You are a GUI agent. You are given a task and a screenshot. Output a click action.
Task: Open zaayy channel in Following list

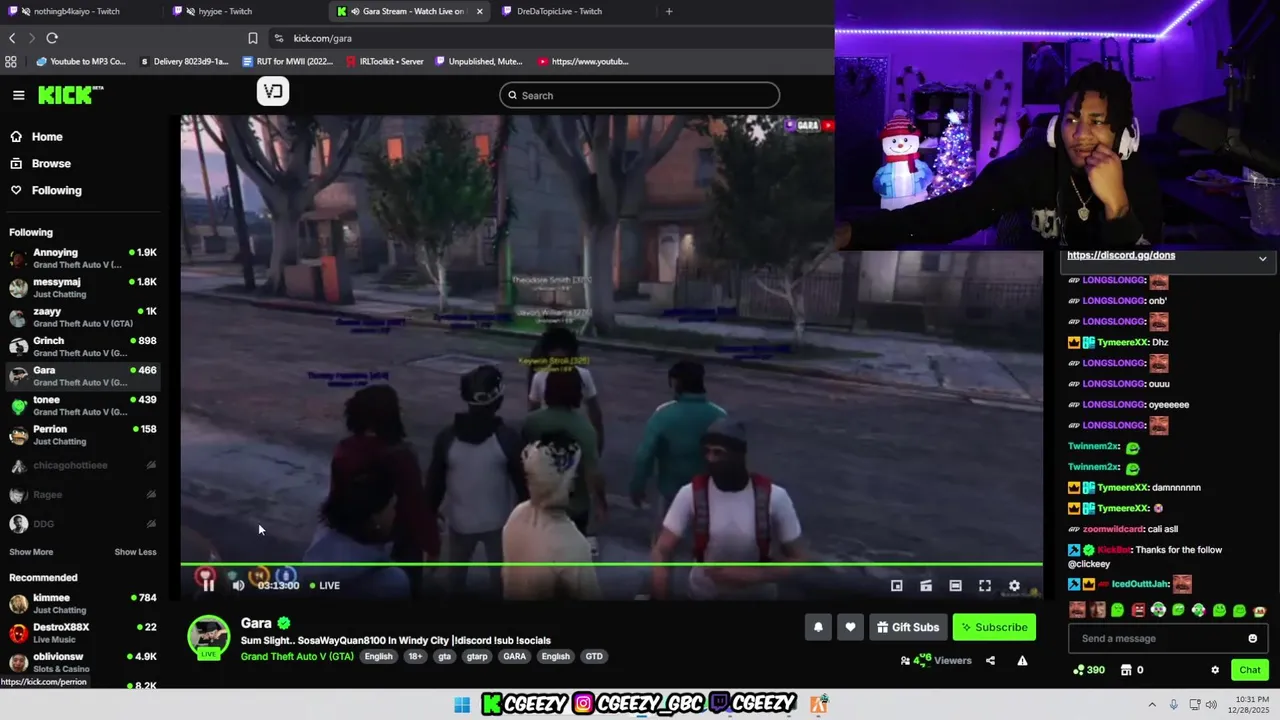(x=83, y=317)
